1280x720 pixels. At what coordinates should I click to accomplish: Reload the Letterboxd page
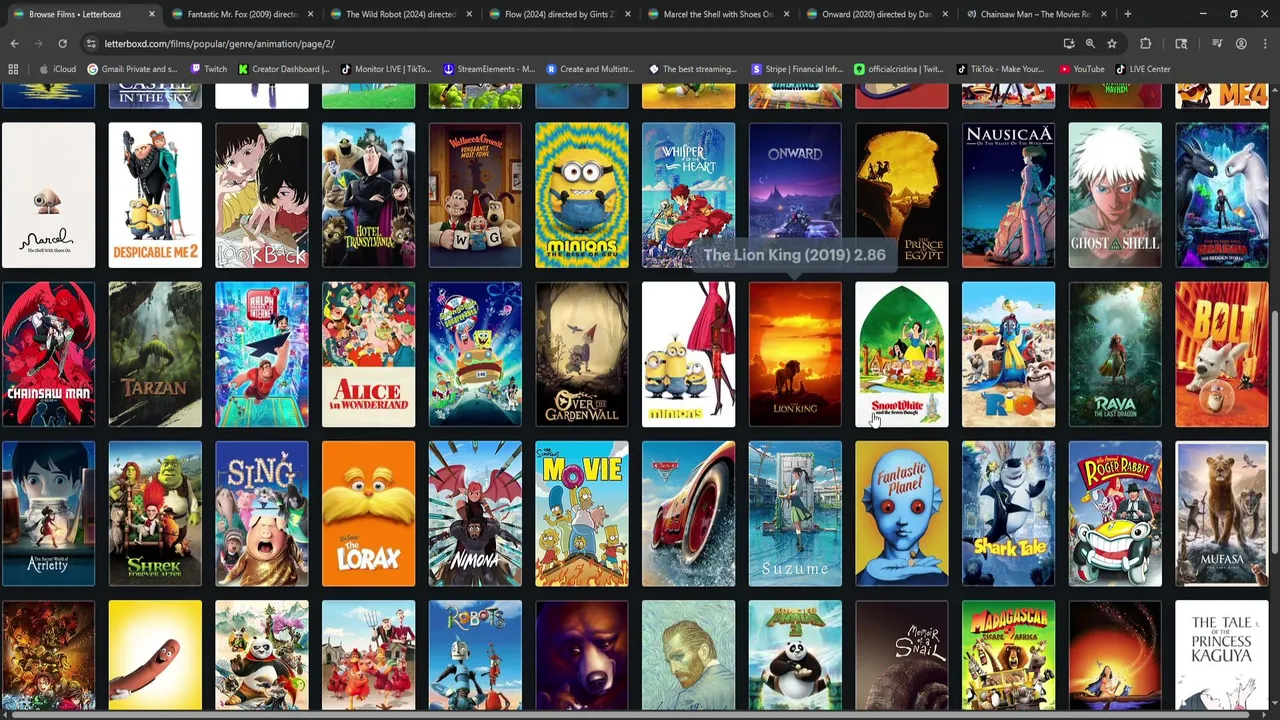click(x=62, y=44)
